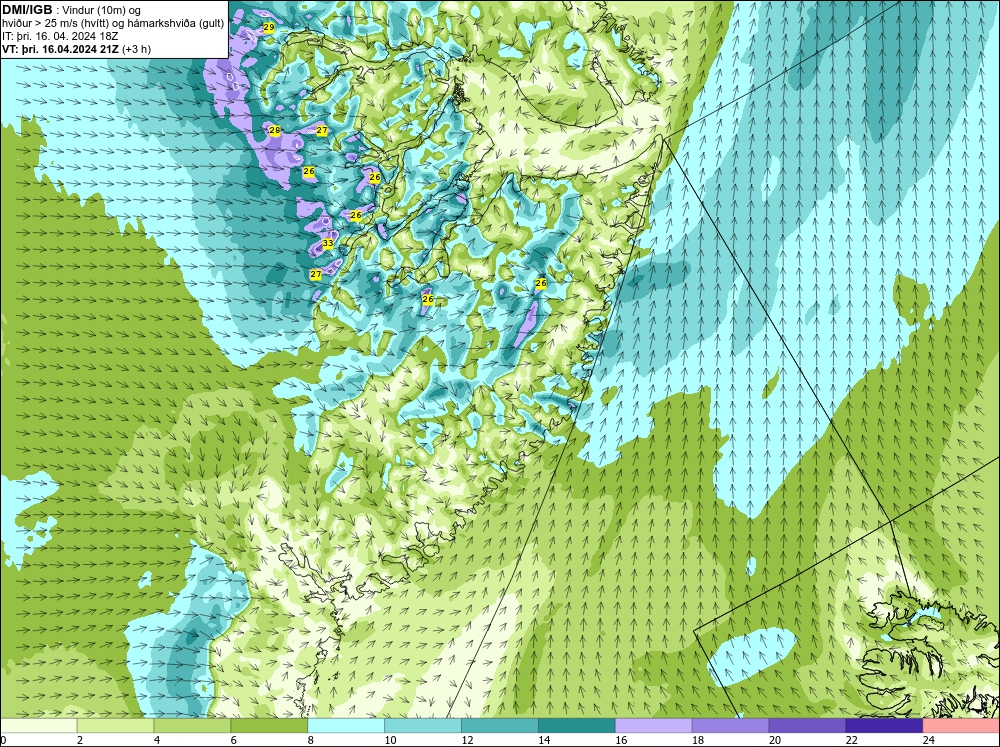Click scale value 16 below the color bar
Image resolution: width=1000 pixels, height=747 pixels.
[x=621, y=740]
